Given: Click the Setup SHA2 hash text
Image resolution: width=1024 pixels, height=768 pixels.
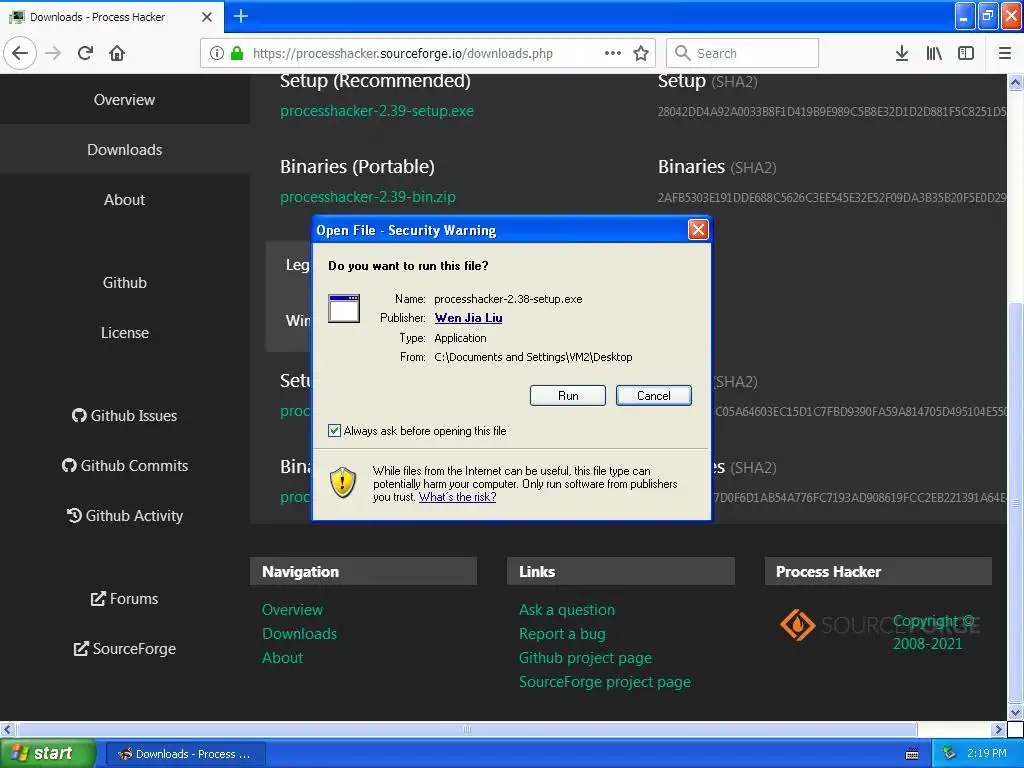Looking at the screenshot, I should [832, 112].
